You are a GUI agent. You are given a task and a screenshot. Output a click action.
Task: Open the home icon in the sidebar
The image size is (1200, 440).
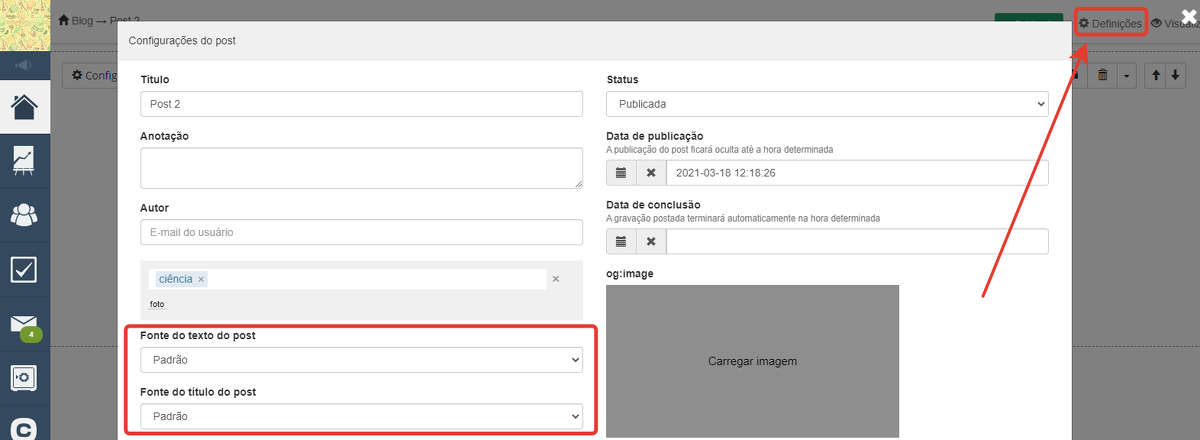click(25, 106)
